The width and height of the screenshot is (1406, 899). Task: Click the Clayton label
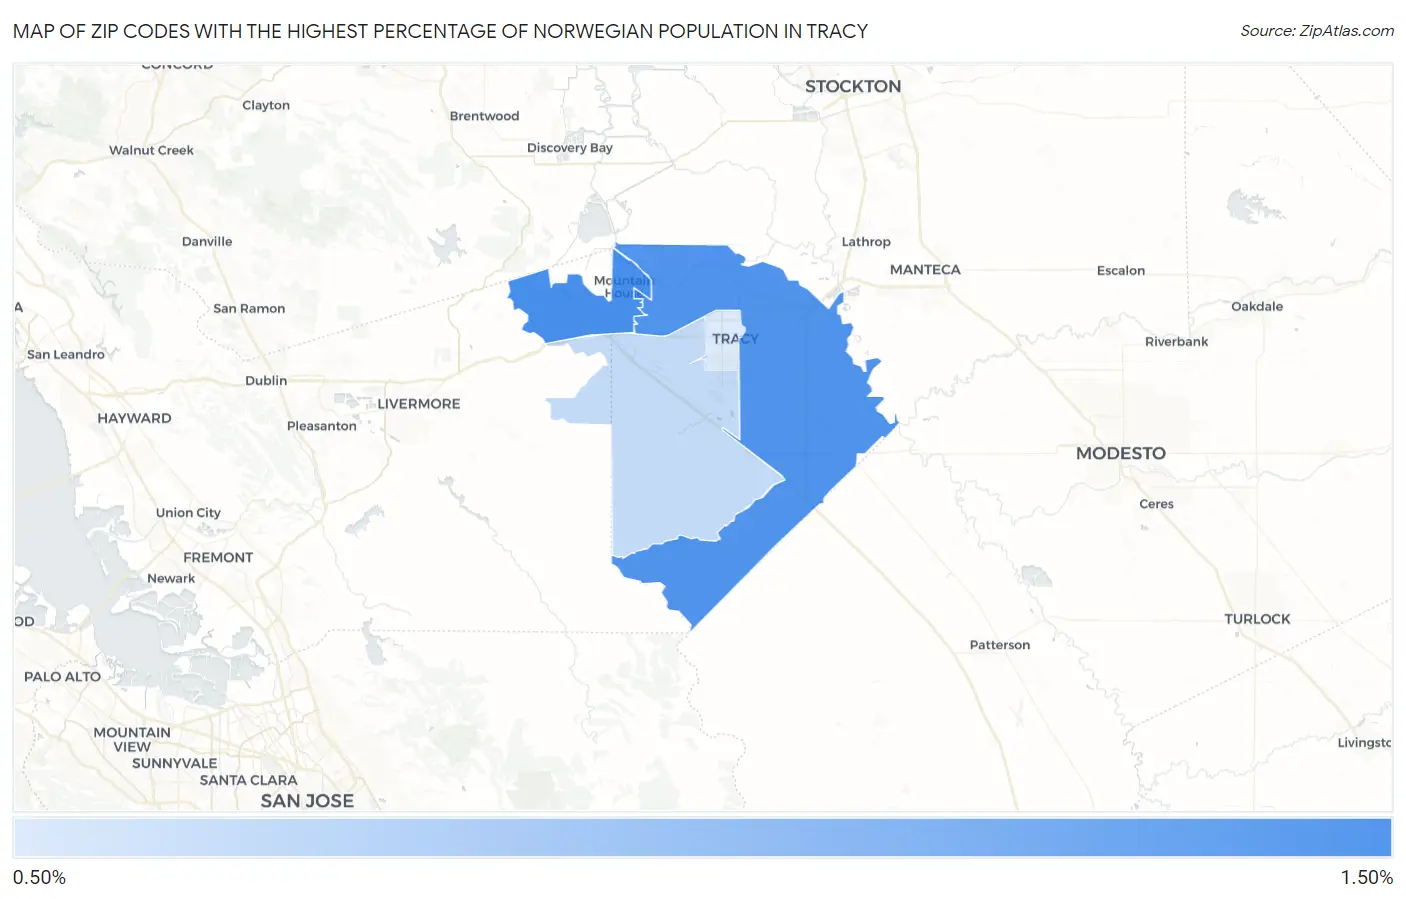(x=266, y=105)
